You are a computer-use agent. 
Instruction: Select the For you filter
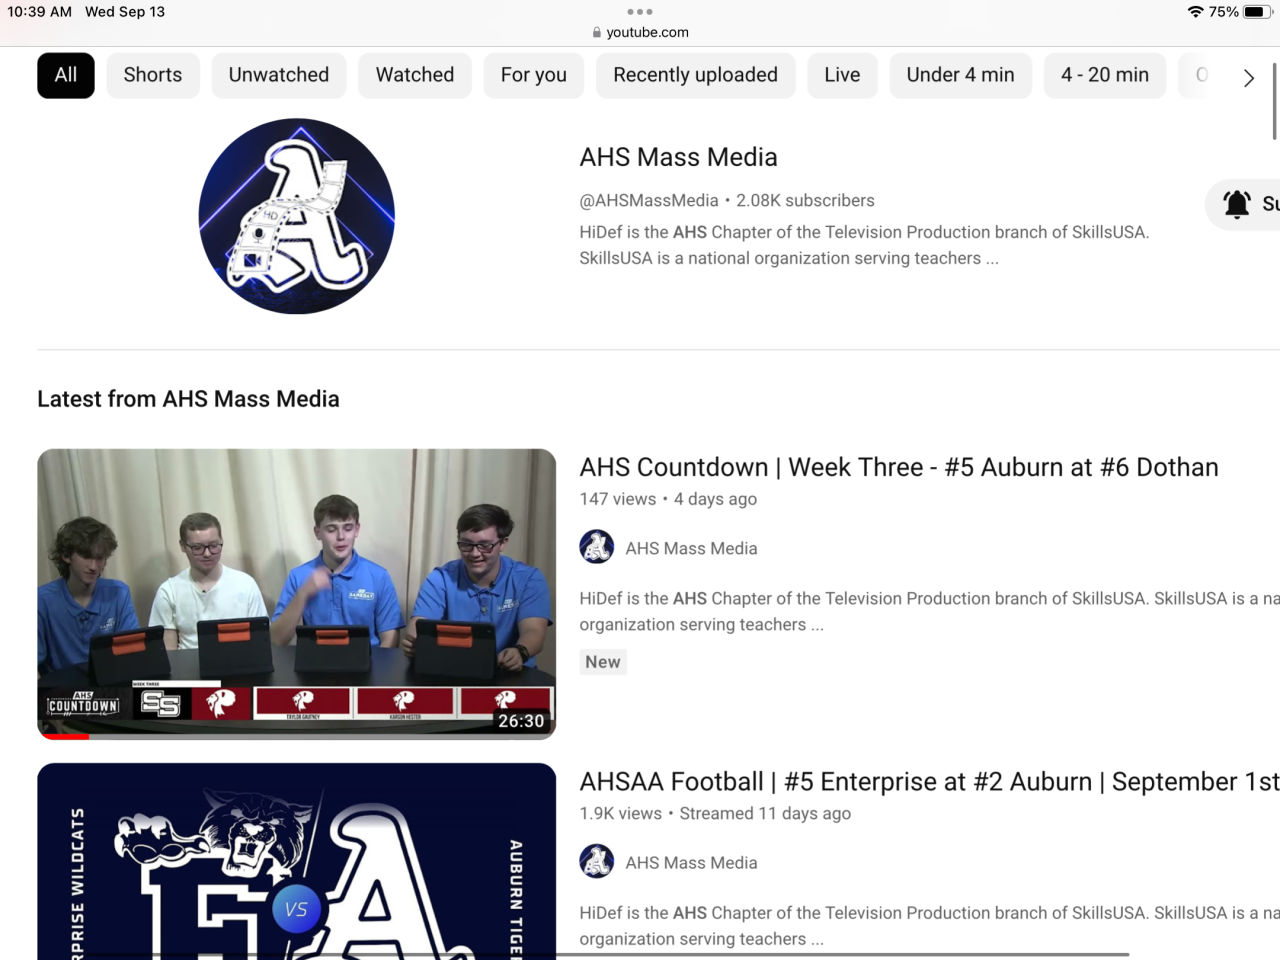pos(534,75)
